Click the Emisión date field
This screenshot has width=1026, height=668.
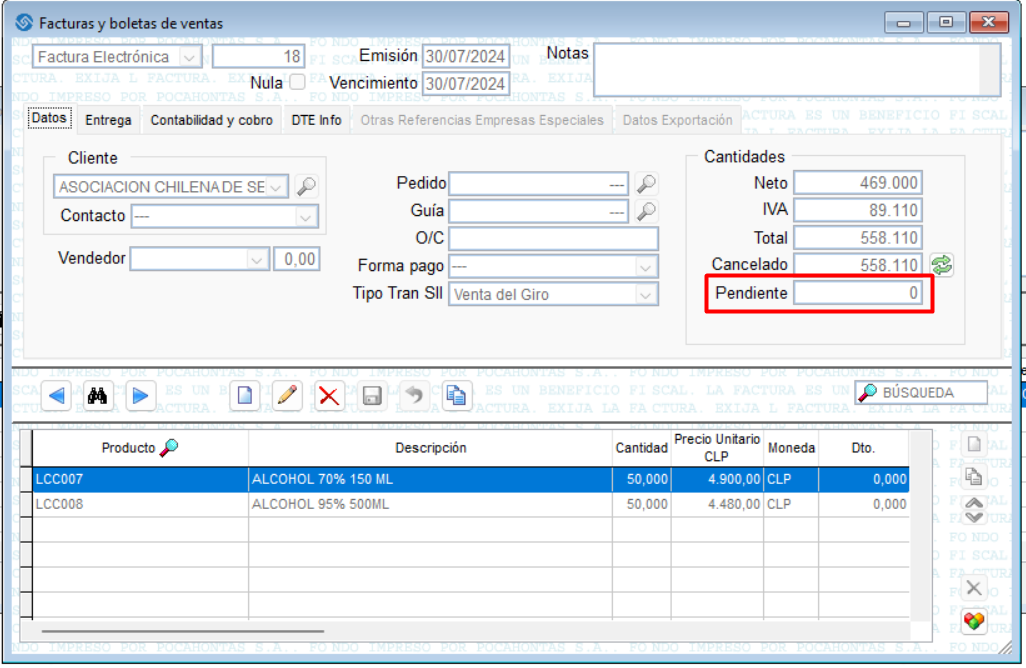465,56
